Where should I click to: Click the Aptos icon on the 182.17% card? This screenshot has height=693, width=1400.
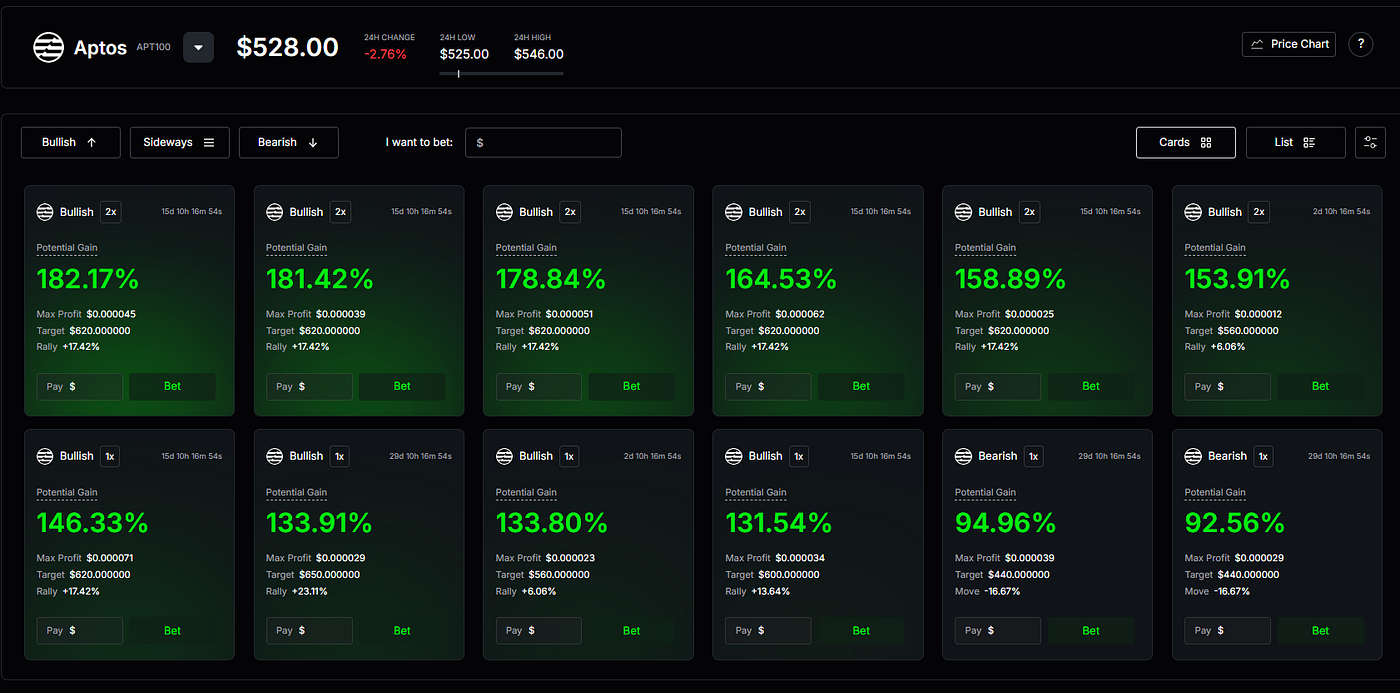pos(45,212)
